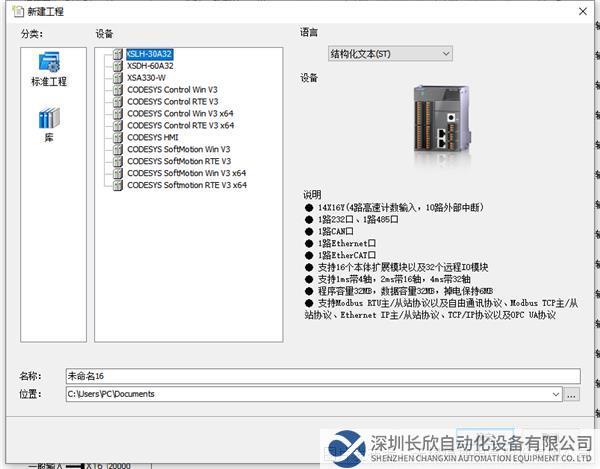Select the 标准工程 category icon

[48, 63]
